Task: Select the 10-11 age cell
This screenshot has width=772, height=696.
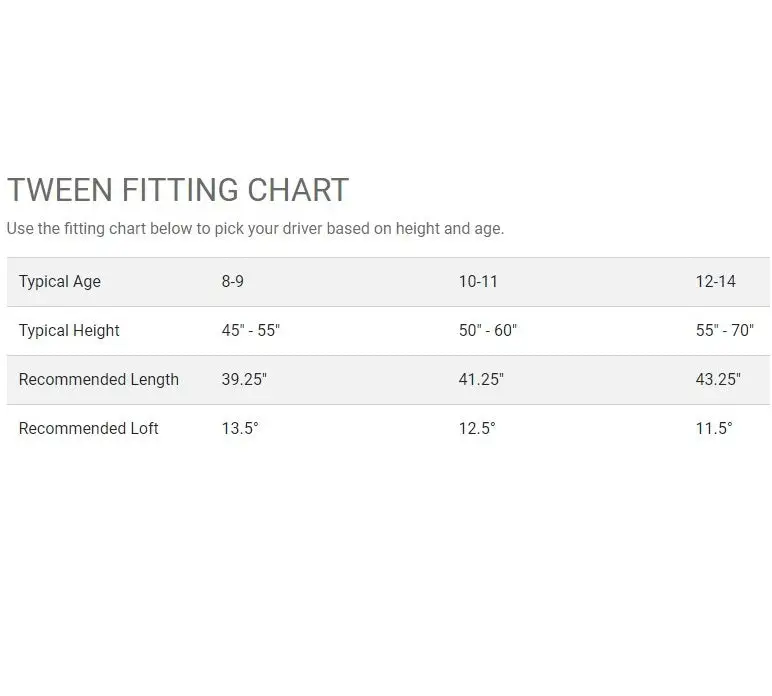Action: pos(478,281)
